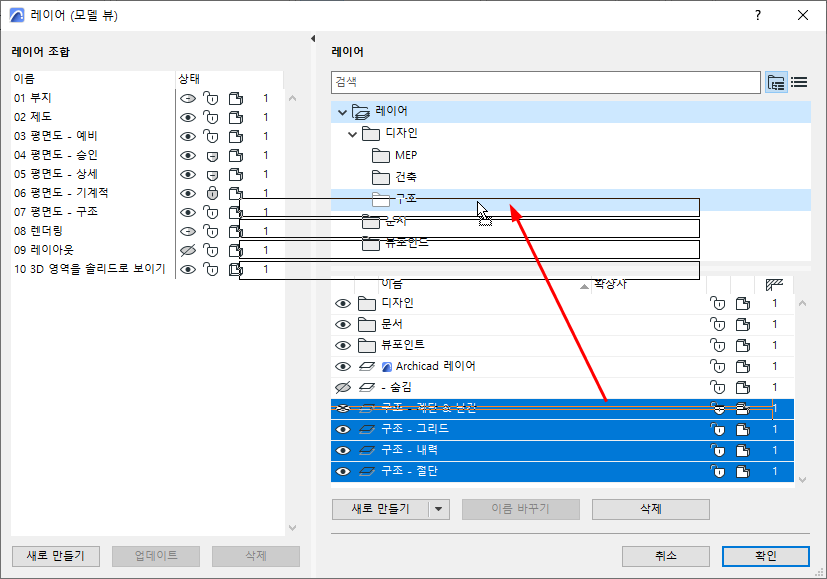Click solid model icon of 02 제도
The image size is (827, 579).
[236, 118]
